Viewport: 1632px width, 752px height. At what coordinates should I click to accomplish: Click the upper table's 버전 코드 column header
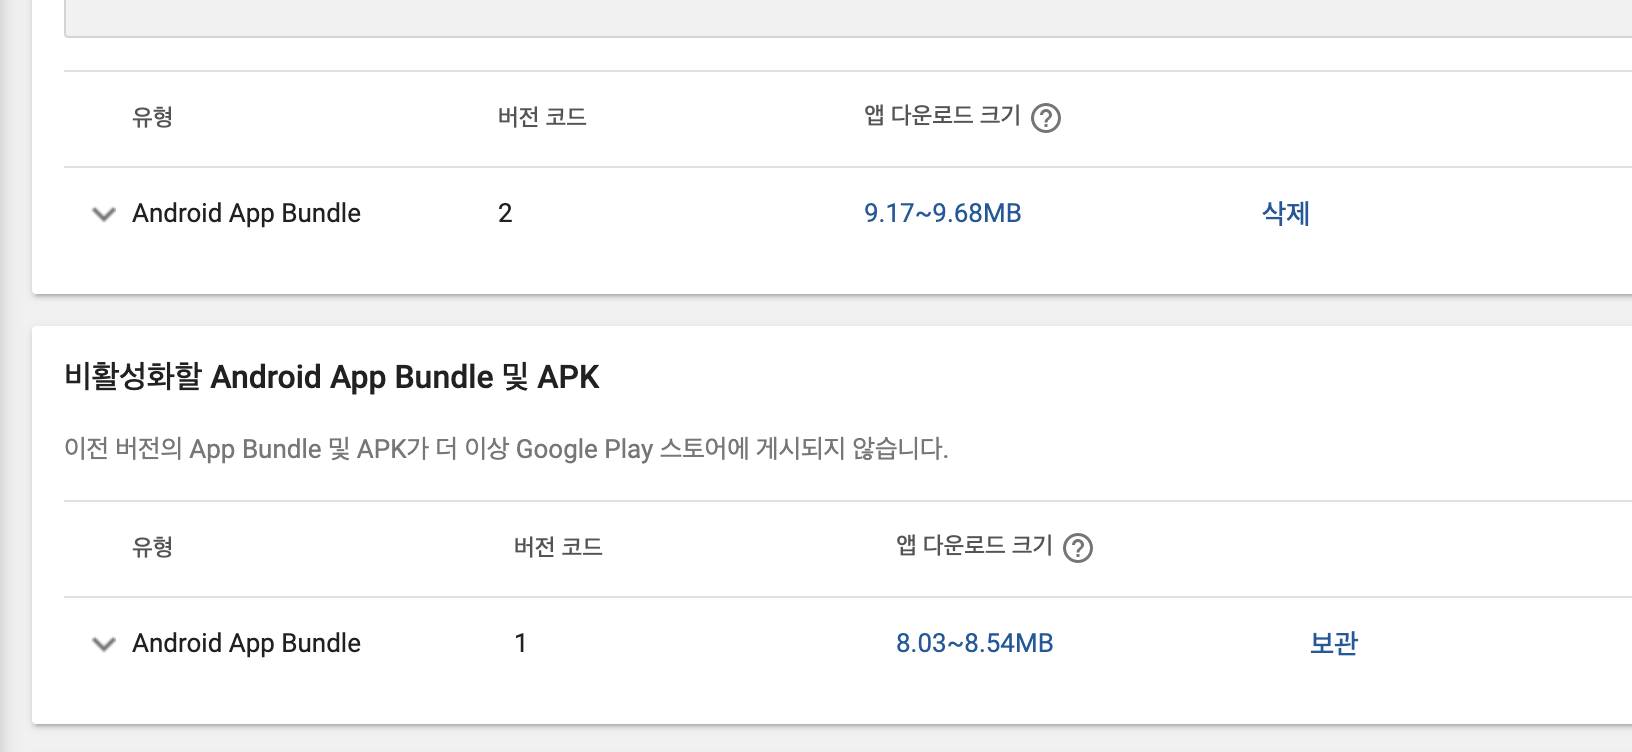coord(542,117)
